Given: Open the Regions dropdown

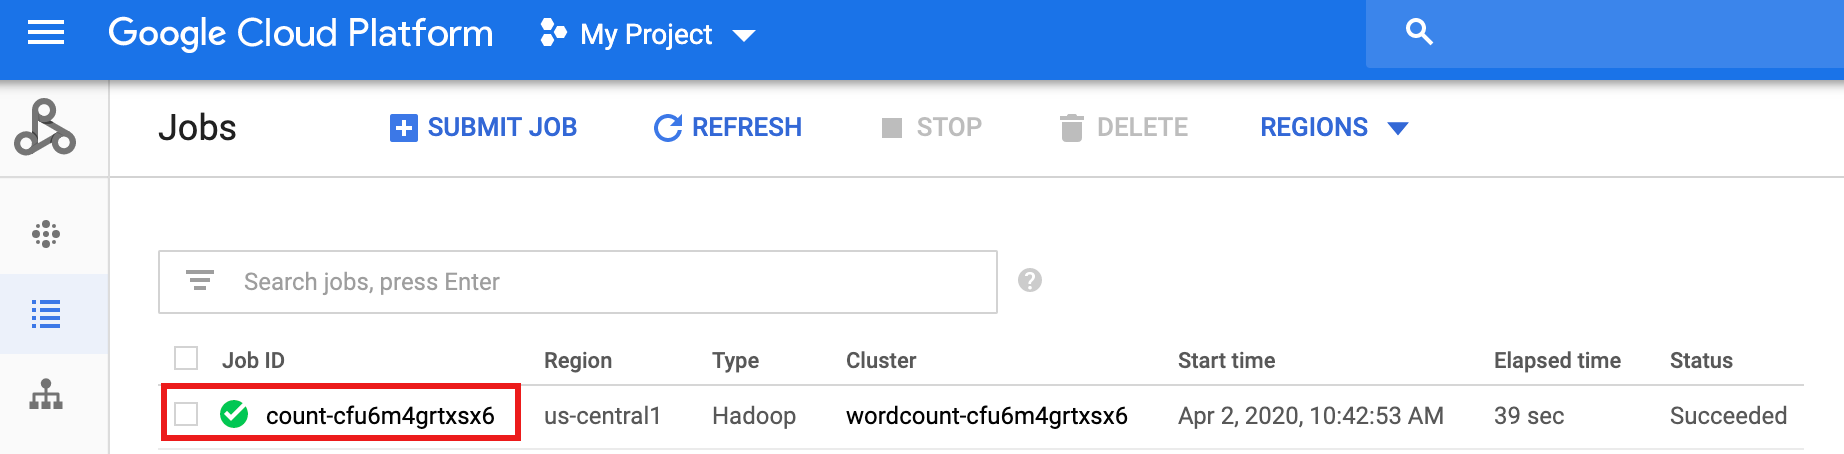Looking at the screenshot, I should (1333, 128).
